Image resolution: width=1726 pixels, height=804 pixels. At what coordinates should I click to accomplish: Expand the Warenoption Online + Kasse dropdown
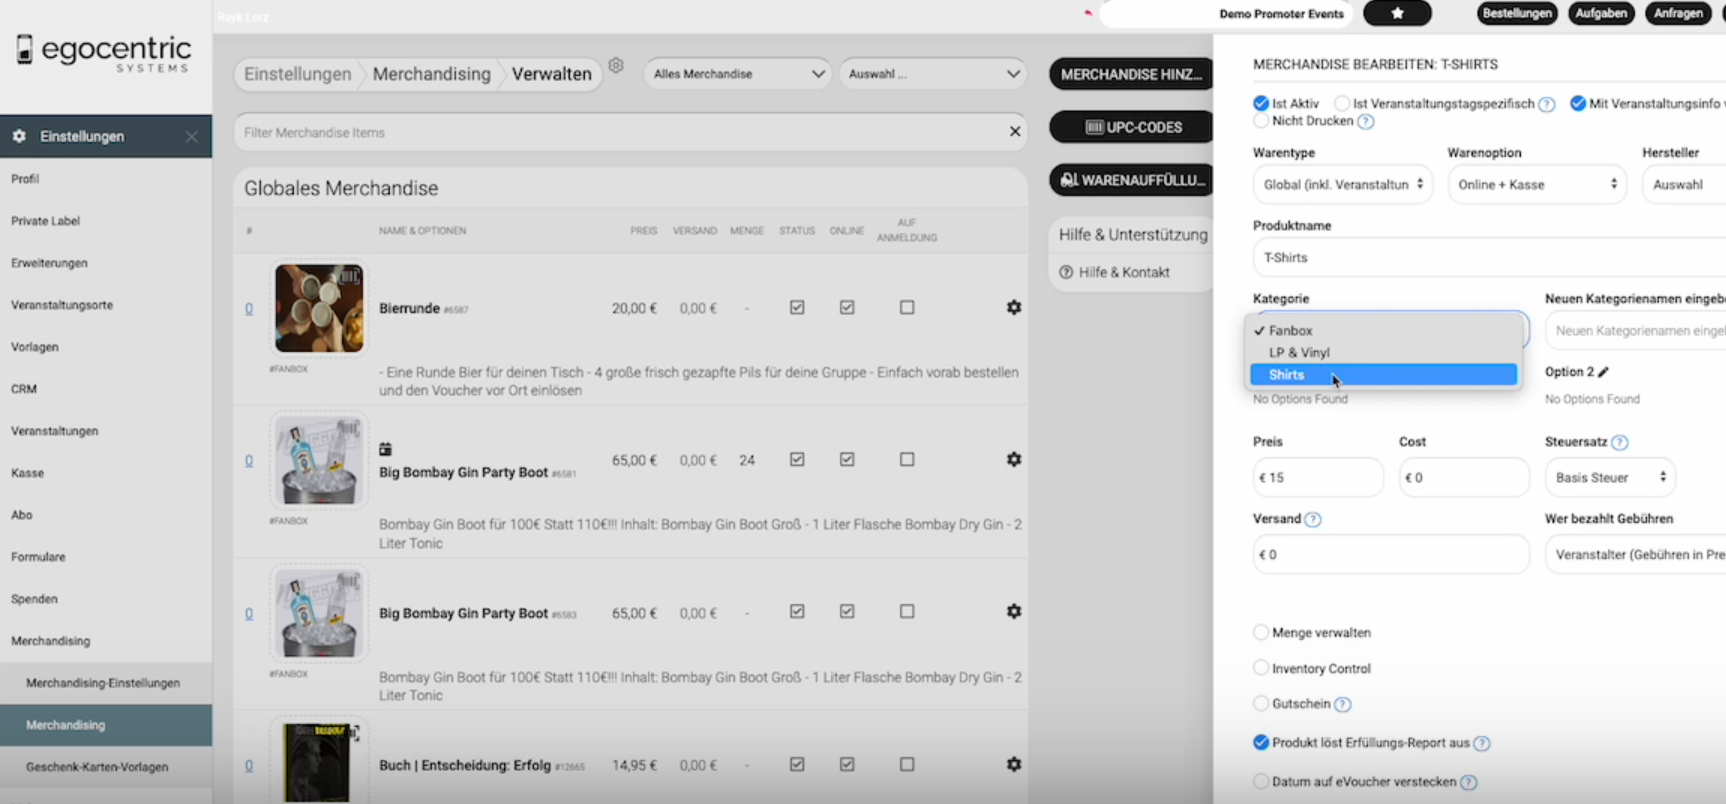pos(1536,185)
